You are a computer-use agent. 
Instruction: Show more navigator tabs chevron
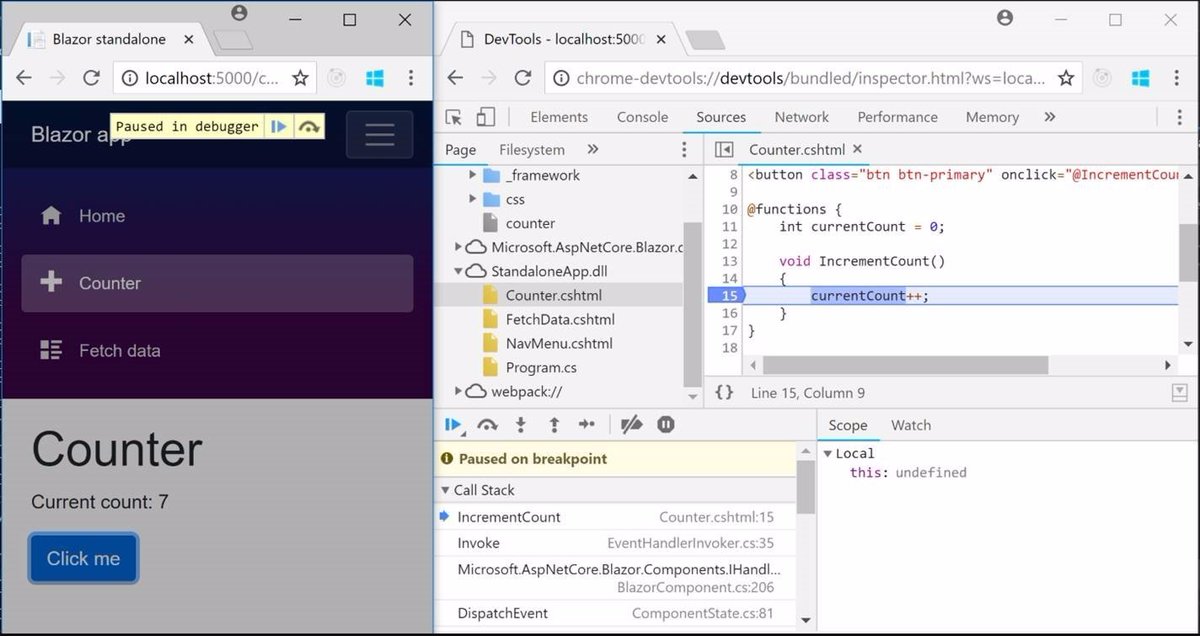pos(593,150)
